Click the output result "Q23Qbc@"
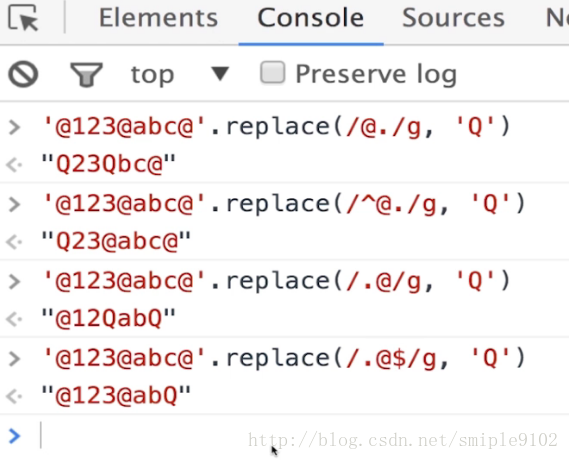The width and height of the screenshot is (569, 460). point(109,164)
